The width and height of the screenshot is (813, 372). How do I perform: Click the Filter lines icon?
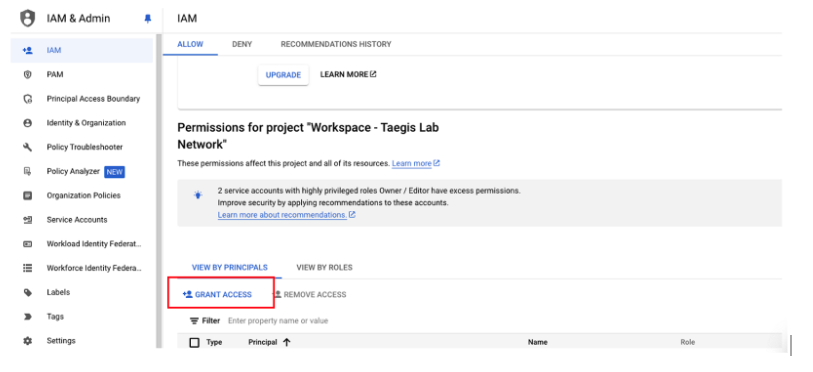pyautogui.click(x=194, y=321)
